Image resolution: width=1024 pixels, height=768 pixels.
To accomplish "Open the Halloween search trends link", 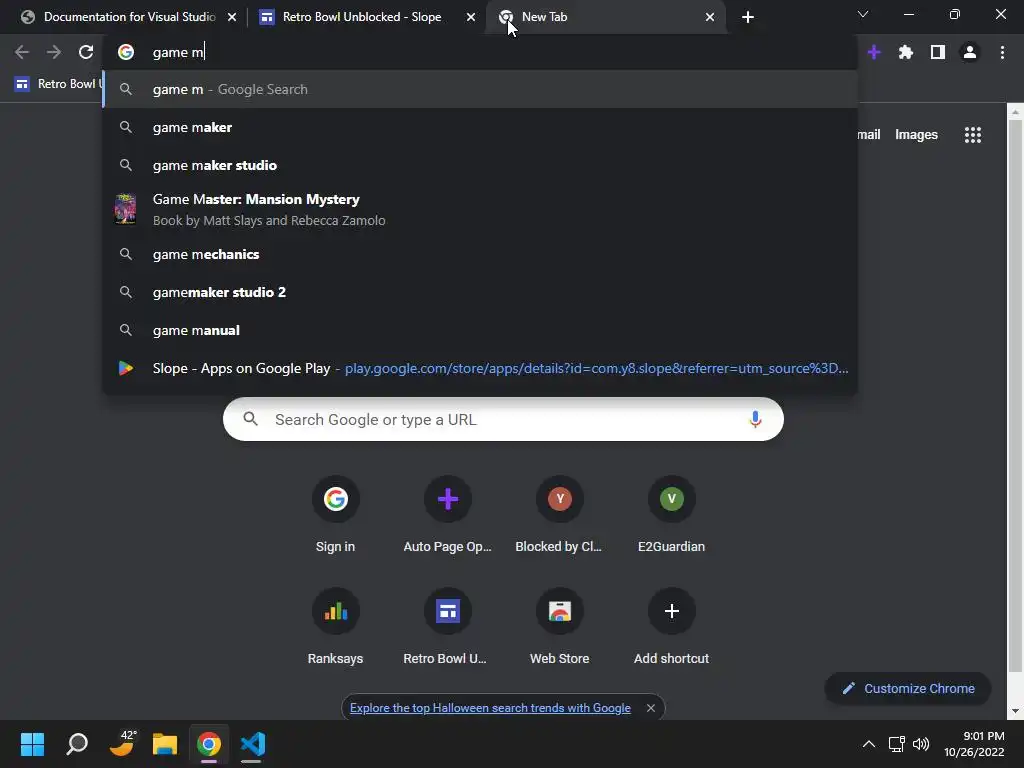I will 490,708.
